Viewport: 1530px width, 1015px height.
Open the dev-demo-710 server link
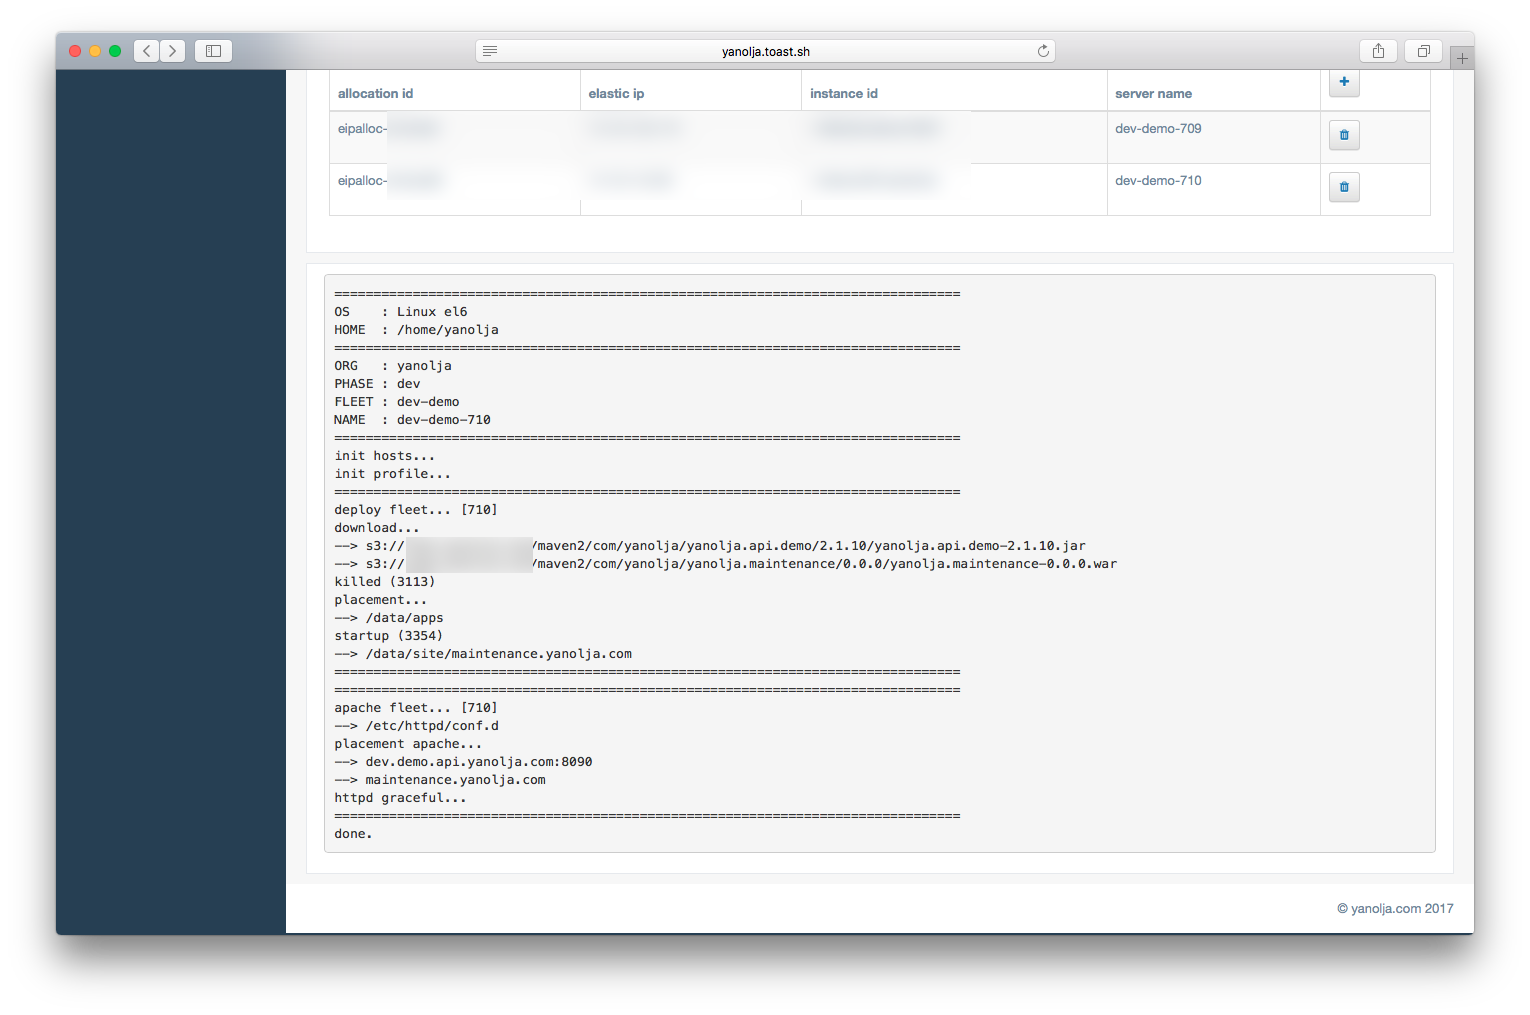tap(1158, 181)
